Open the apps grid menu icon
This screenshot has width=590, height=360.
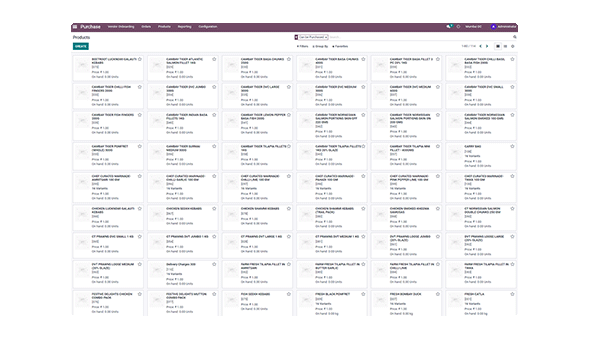[75, 27]
